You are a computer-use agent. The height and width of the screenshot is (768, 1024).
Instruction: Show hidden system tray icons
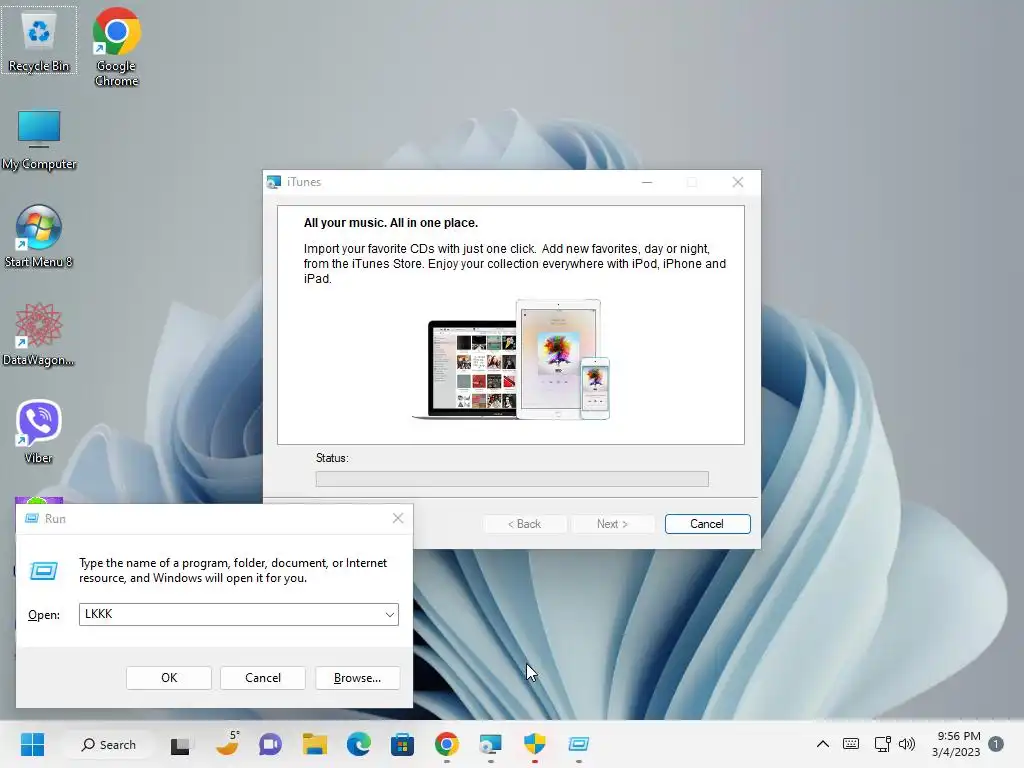pyautogui.click(x=823, y=744)
